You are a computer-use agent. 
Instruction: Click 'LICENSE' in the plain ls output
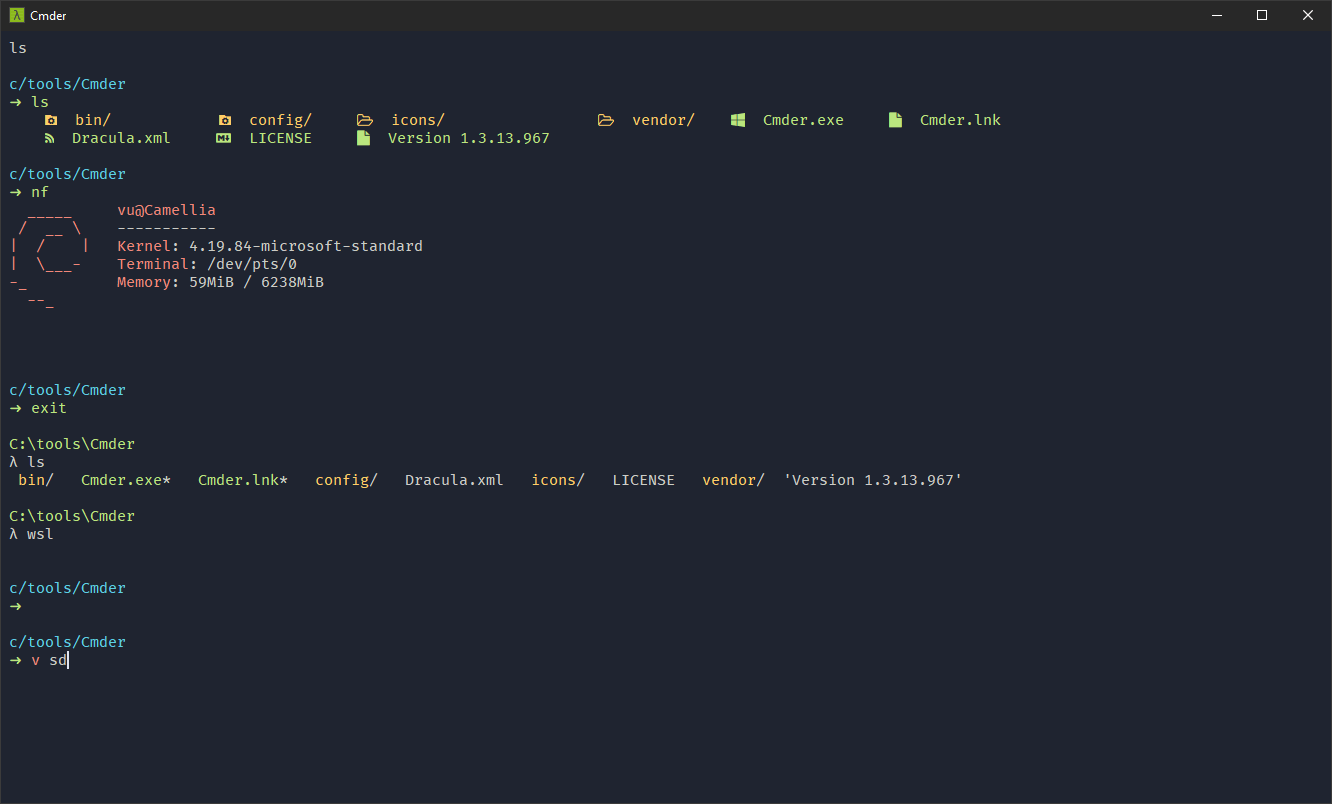click(643, 480)
